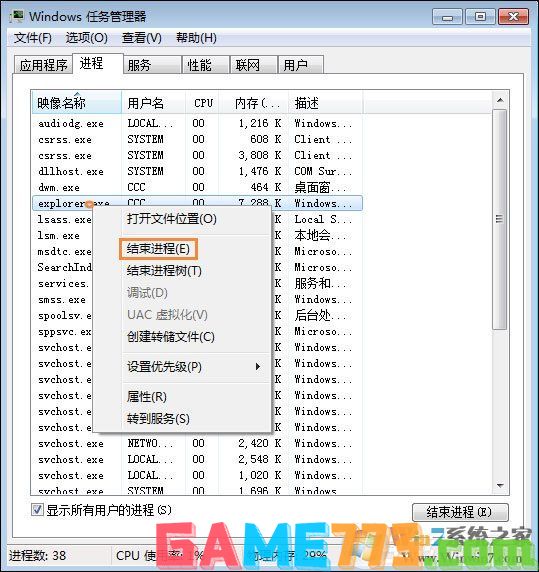Viewport: 539px width, 572px height.
Task: Click the Task Manager title bar icon
Action: coord(17,16)
